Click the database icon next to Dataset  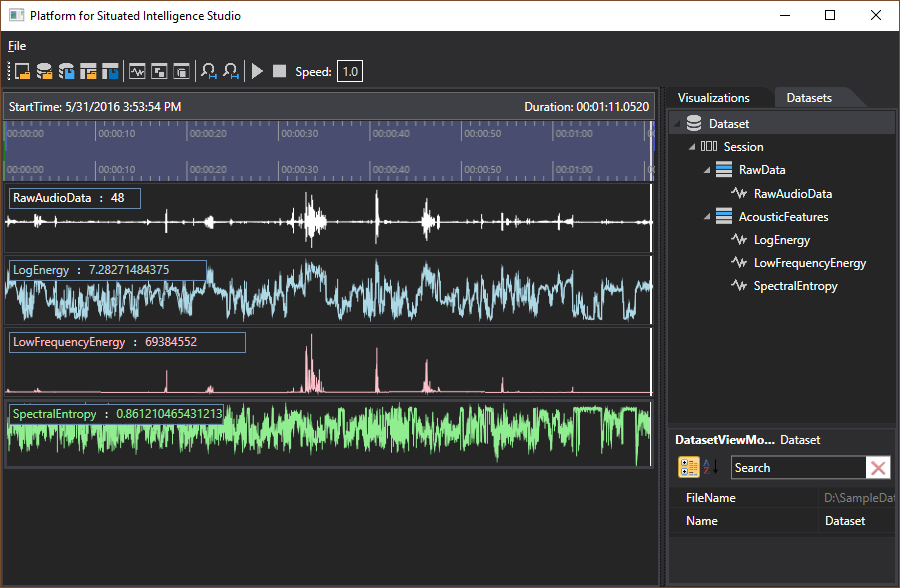pos(694,122)
